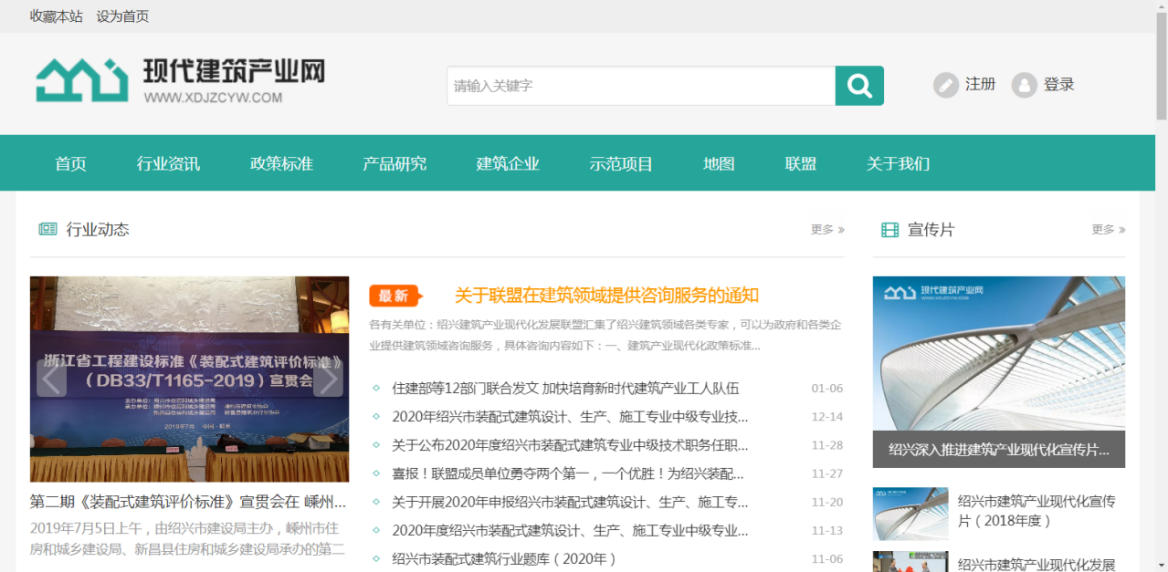Screen dimensions: 1168x572
Task: Click 更多 in the 行业动态 section
Action: pos(828,229)
